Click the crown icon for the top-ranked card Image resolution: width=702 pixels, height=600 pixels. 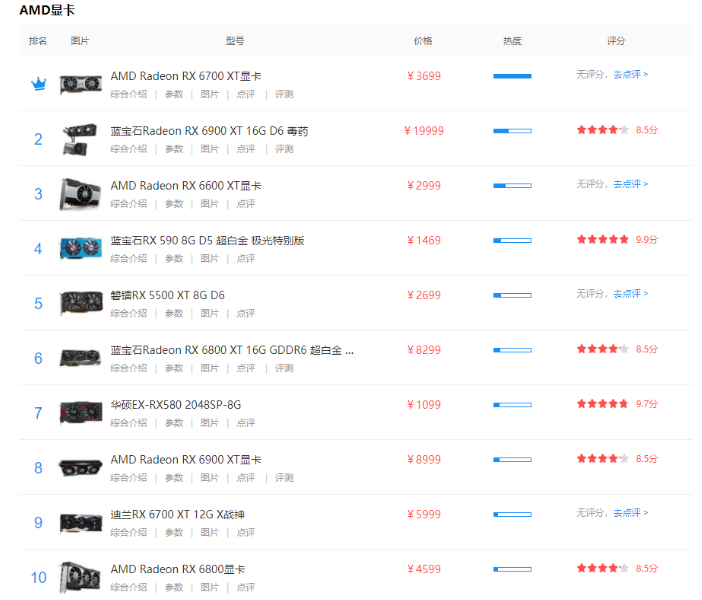pyautogui.click(x=38, y=84)
